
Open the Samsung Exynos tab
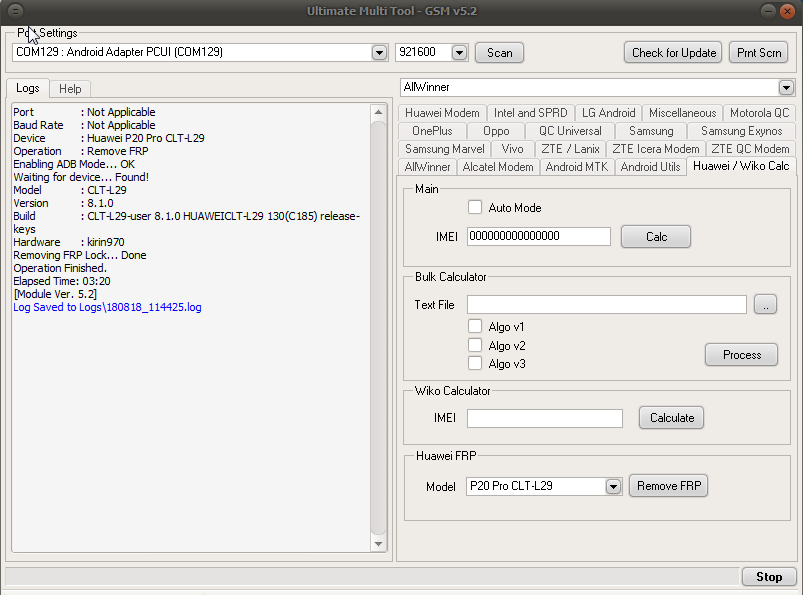[741, 131]
